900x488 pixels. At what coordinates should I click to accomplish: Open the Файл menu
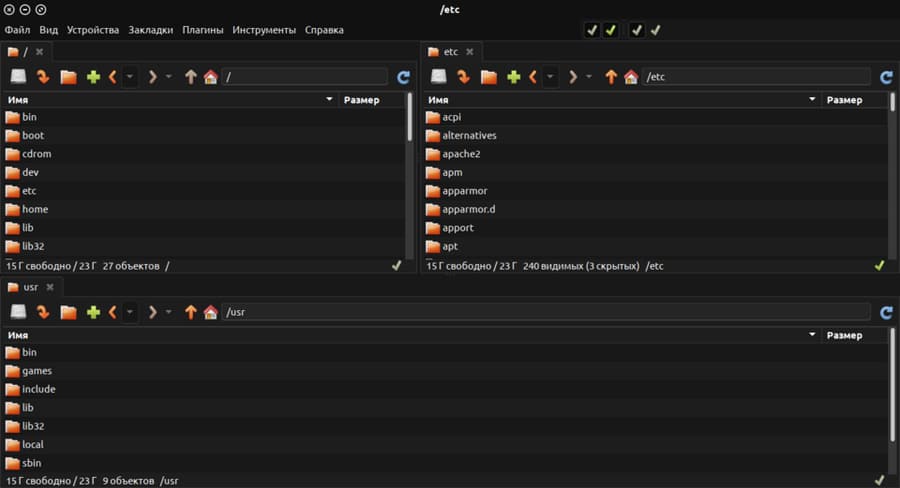pyautogui.click(x=17, y=30)
